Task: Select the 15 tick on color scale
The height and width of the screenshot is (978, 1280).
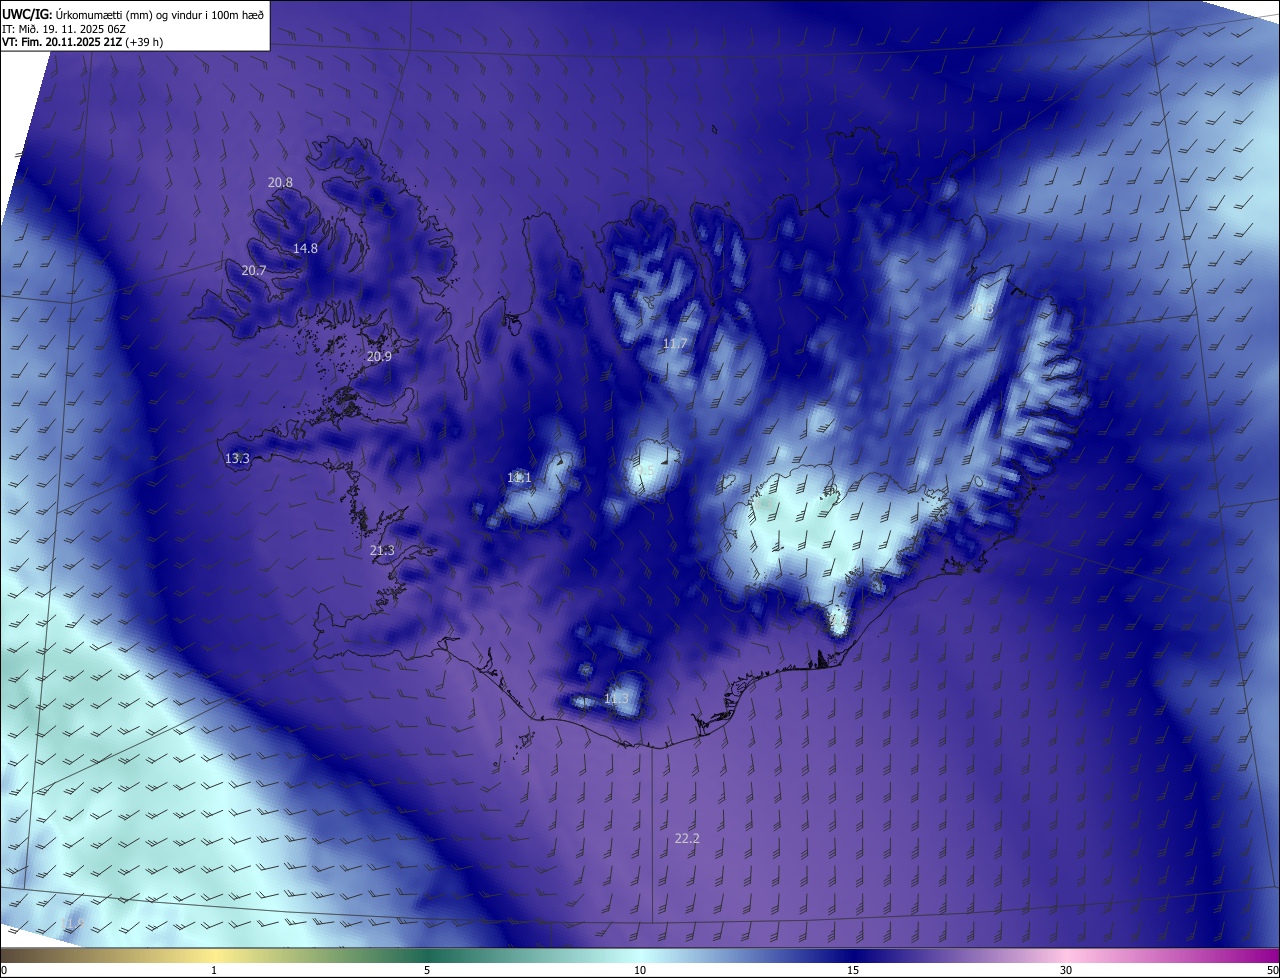Action: tap(853, 970)
